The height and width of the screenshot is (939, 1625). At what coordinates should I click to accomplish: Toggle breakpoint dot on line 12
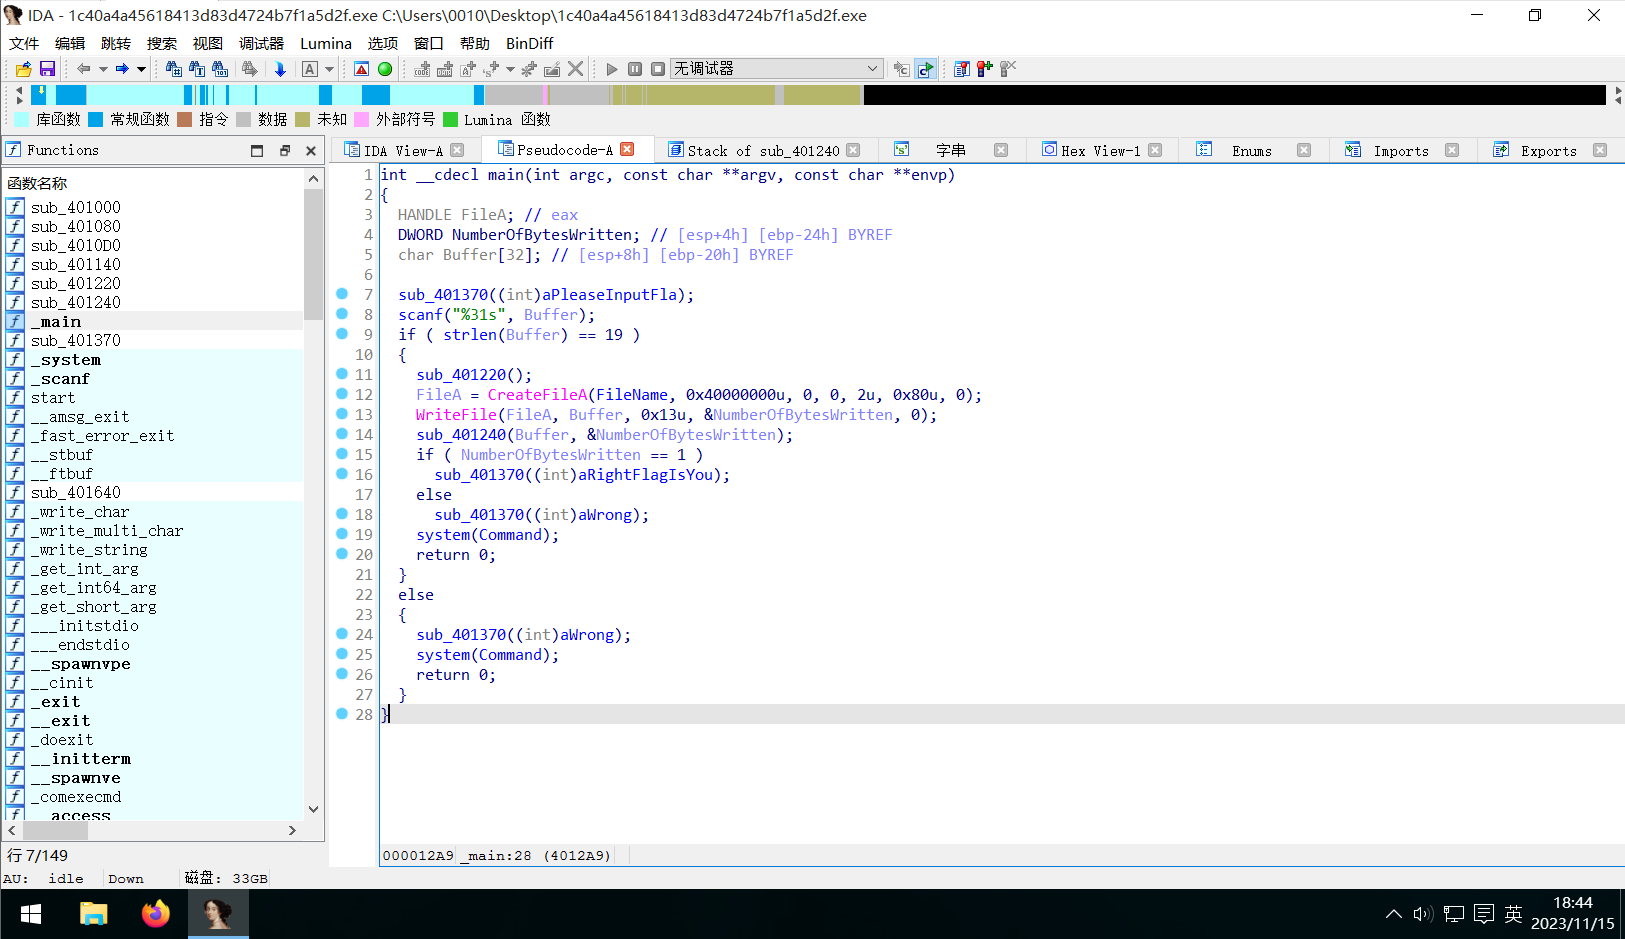click(x=342, y=394)
